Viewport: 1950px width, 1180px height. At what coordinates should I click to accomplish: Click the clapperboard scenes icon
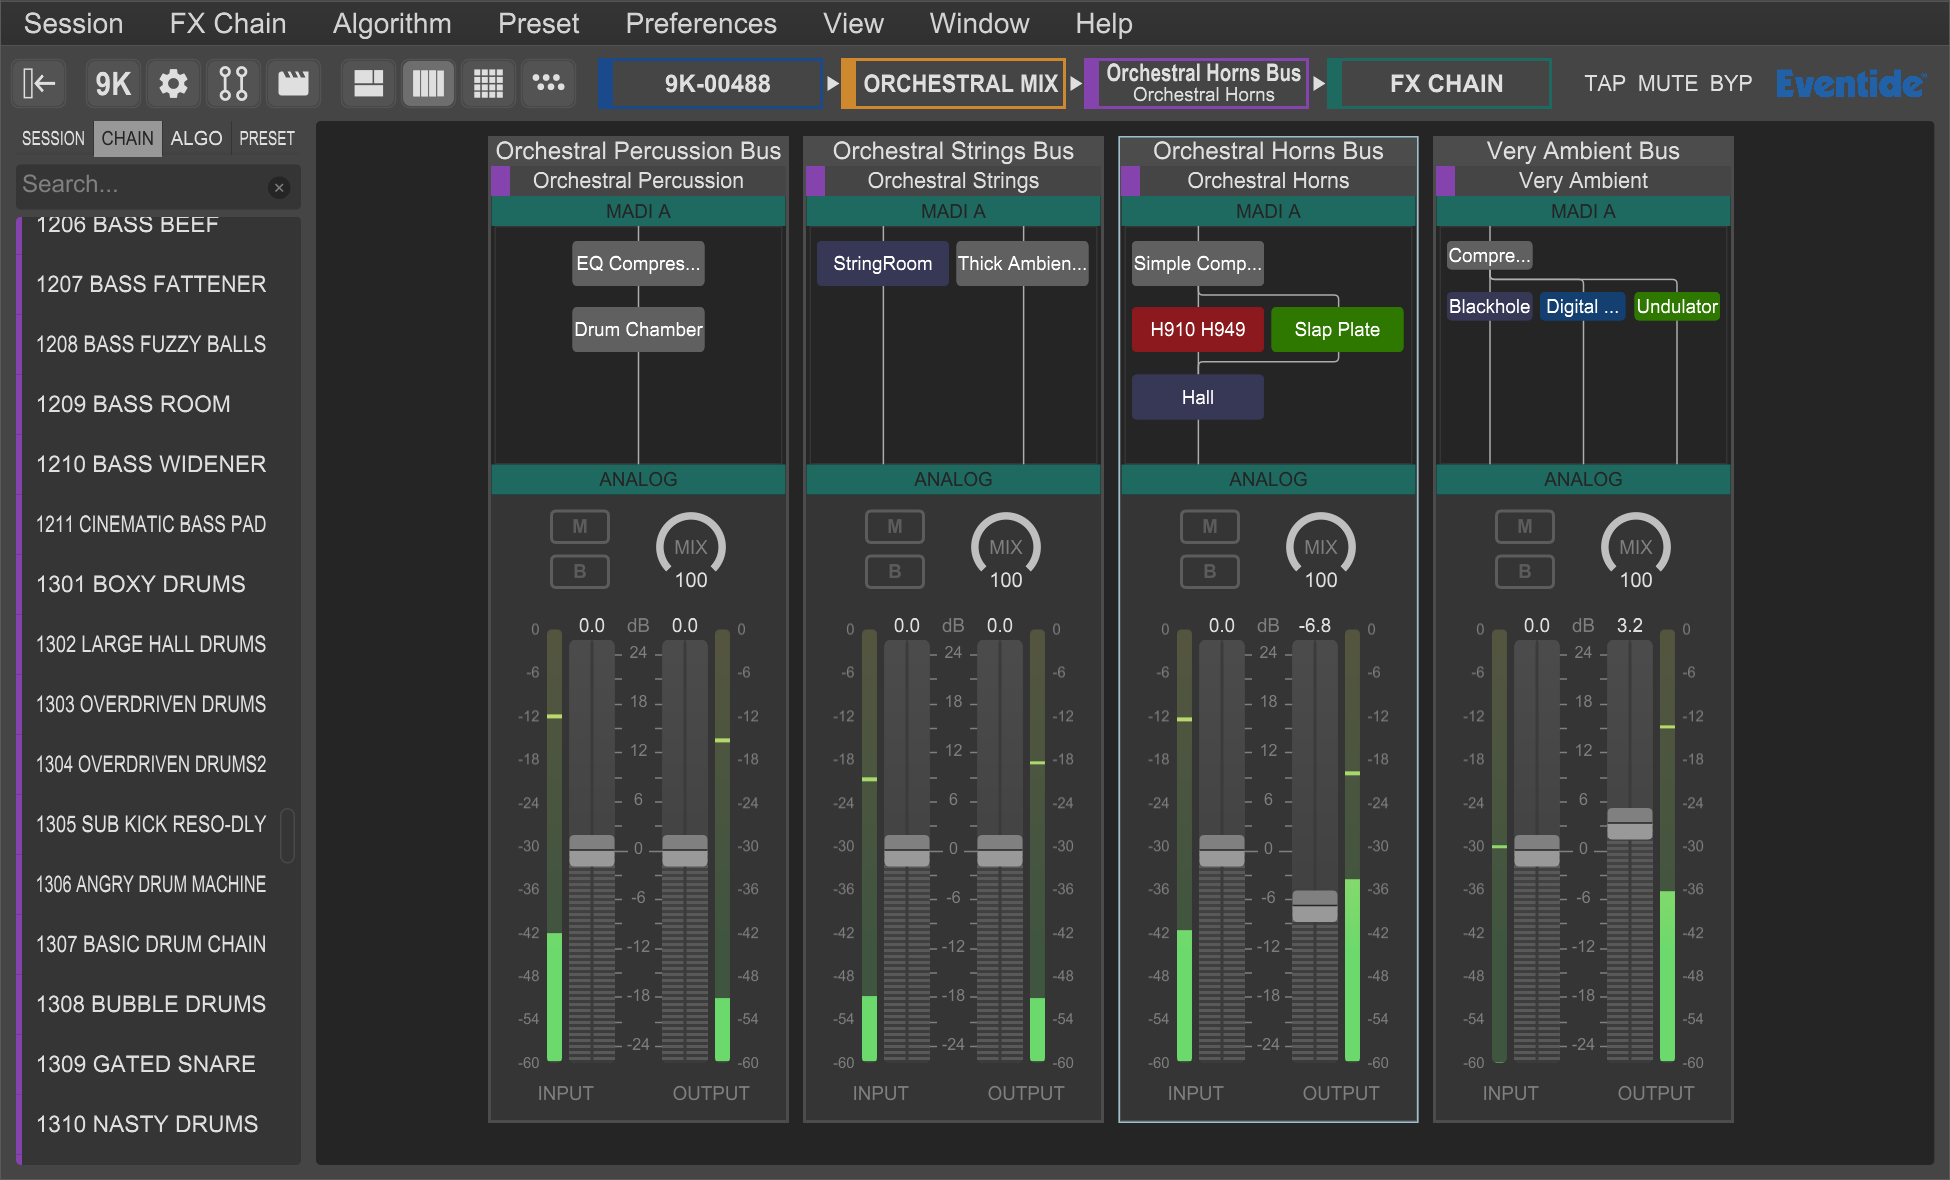pos(293,83)
